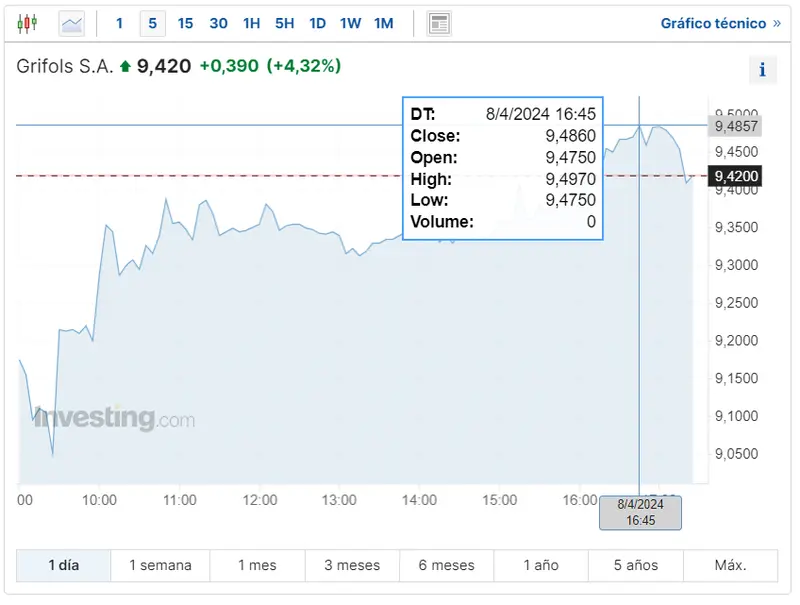
Task: Enable the 5H timeframe
Action: click(x=284, y=22)
